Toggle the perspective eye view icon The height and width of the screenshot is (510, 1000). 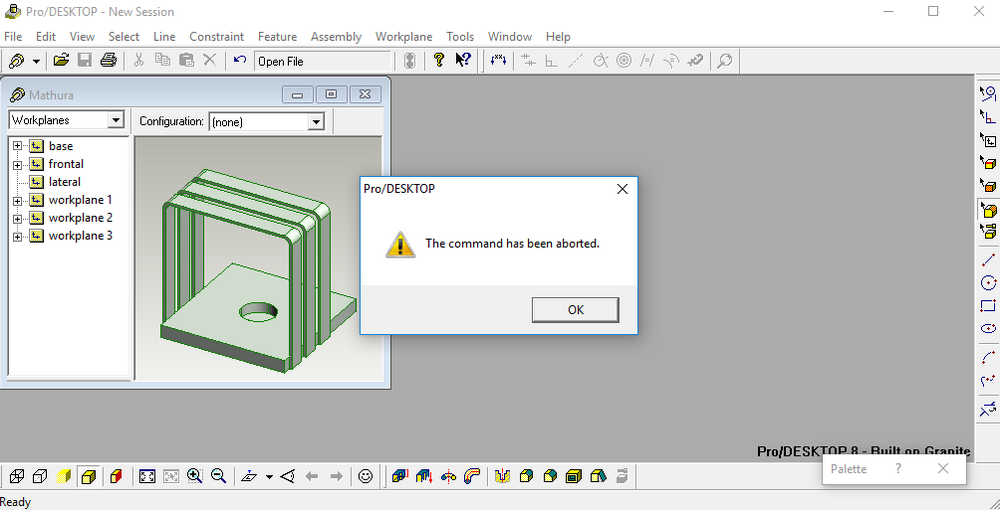pos(288,476)
